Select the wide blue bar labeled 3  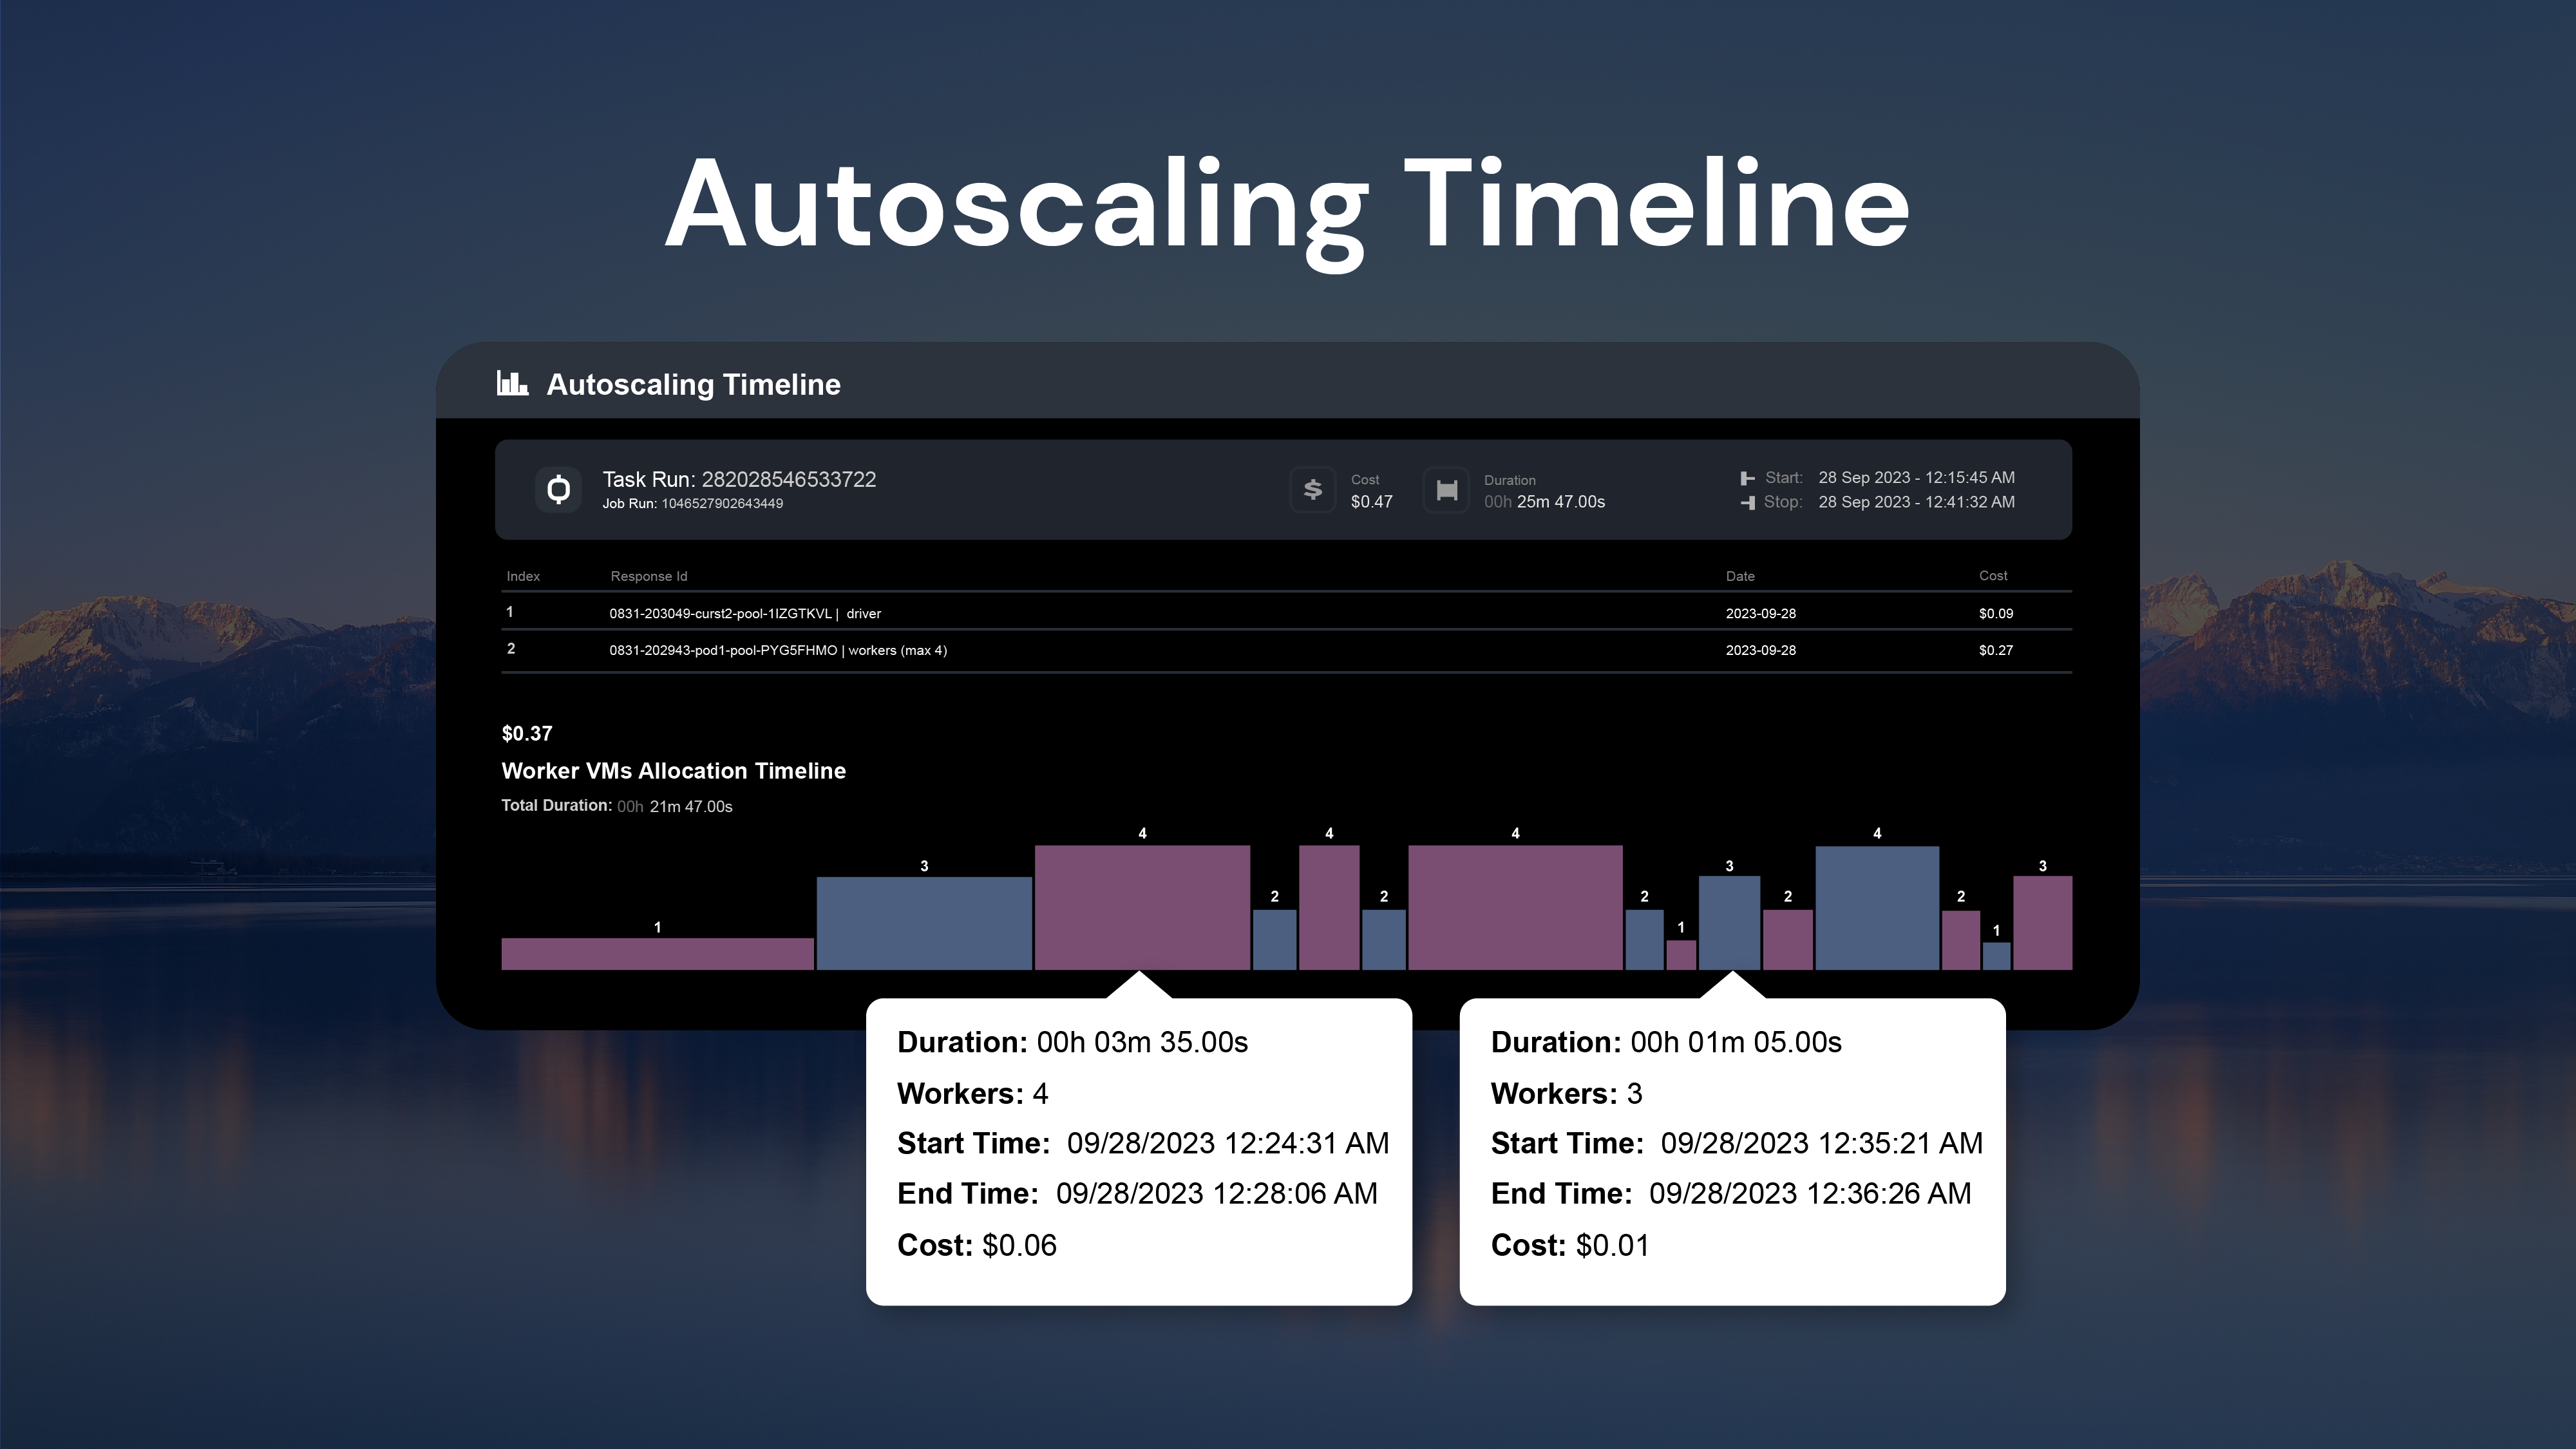click(924, 923)
